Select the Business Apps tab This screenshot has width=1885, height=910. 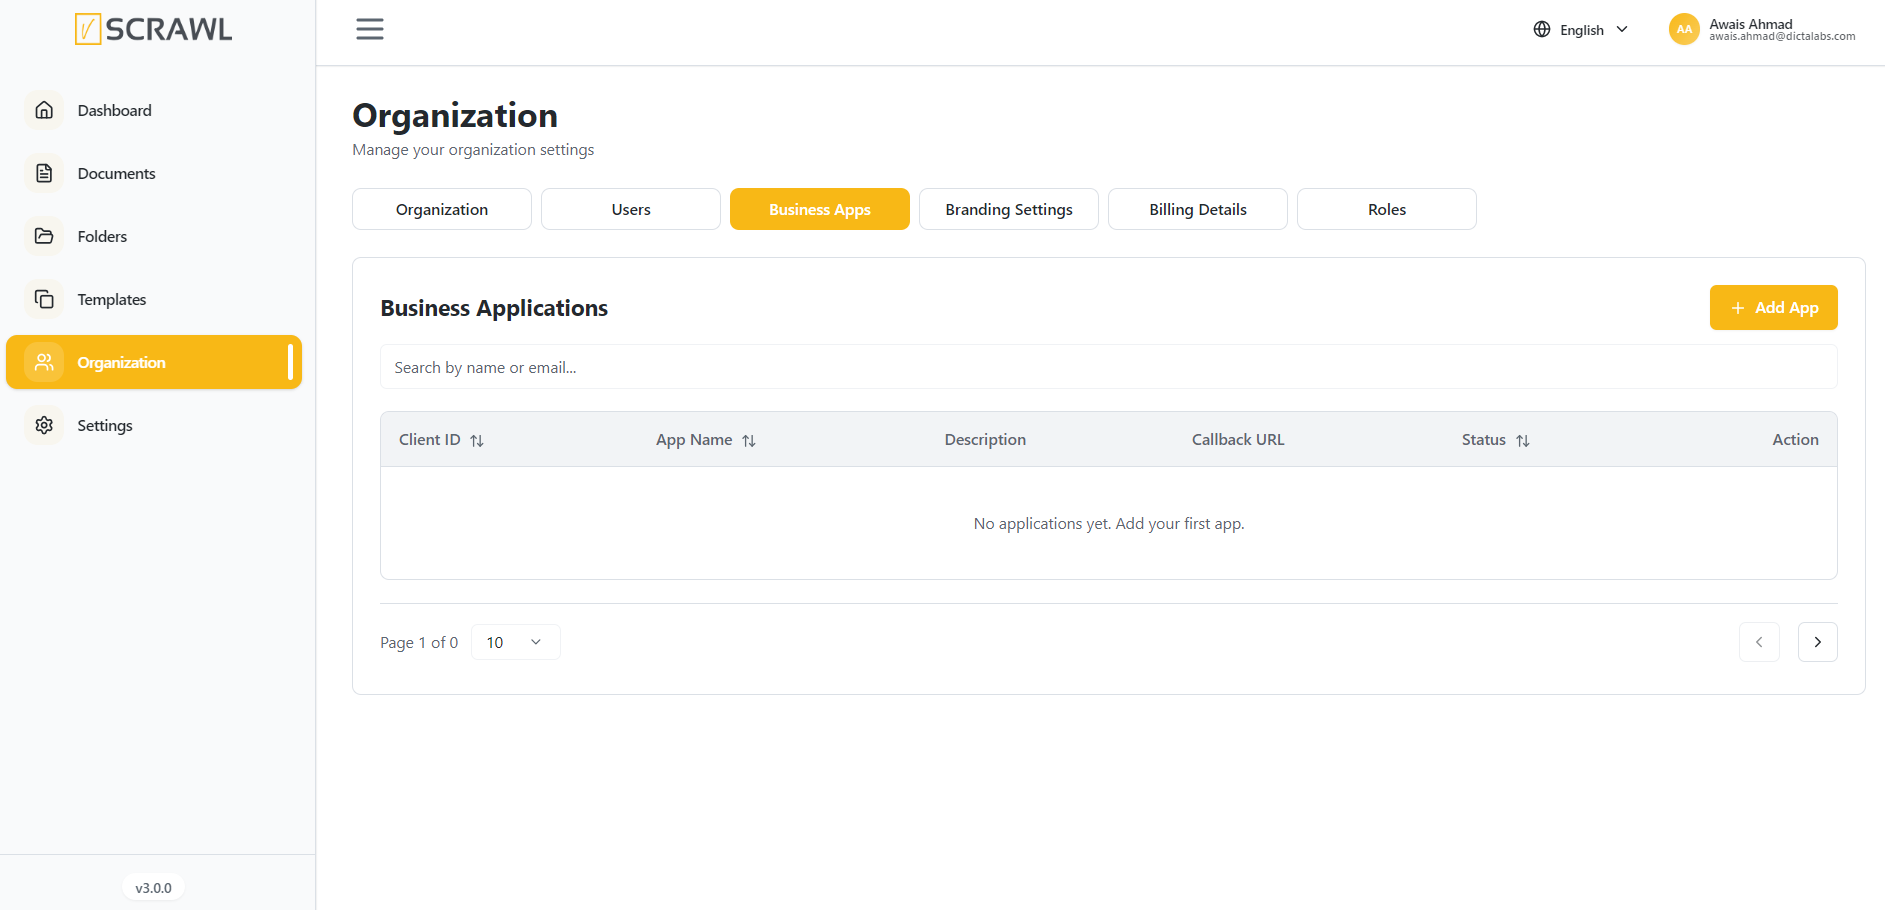point(820,209)
